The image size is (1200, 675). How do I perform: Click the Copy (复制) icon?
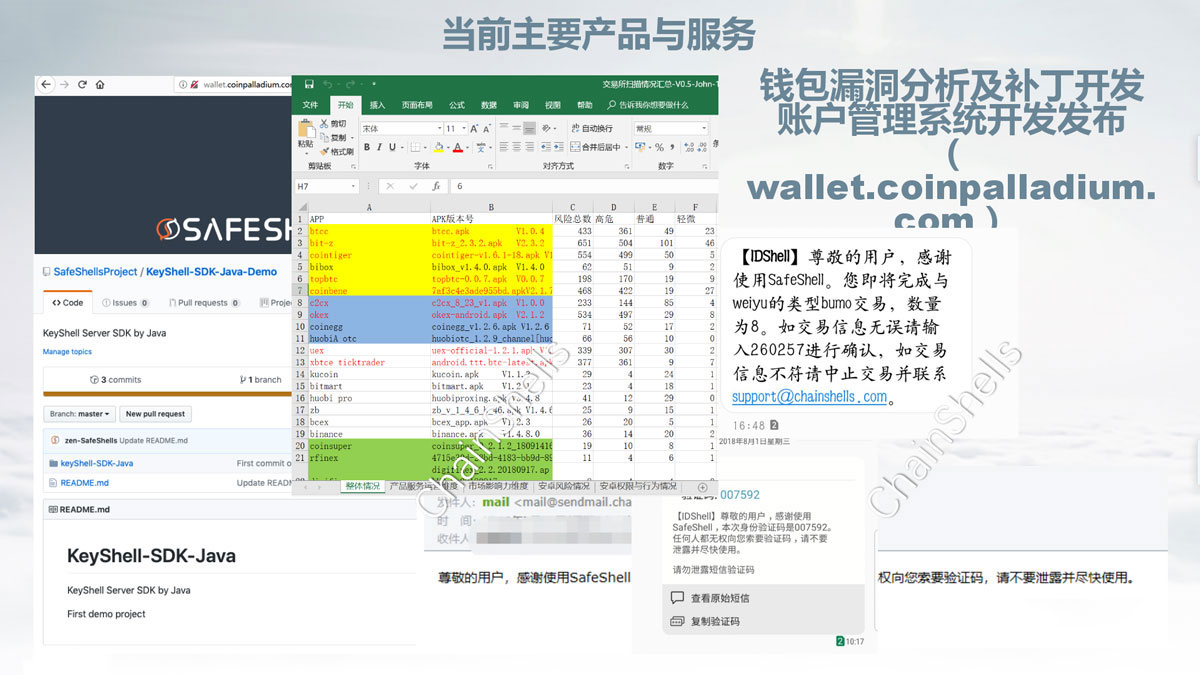(x=324, y=138)
